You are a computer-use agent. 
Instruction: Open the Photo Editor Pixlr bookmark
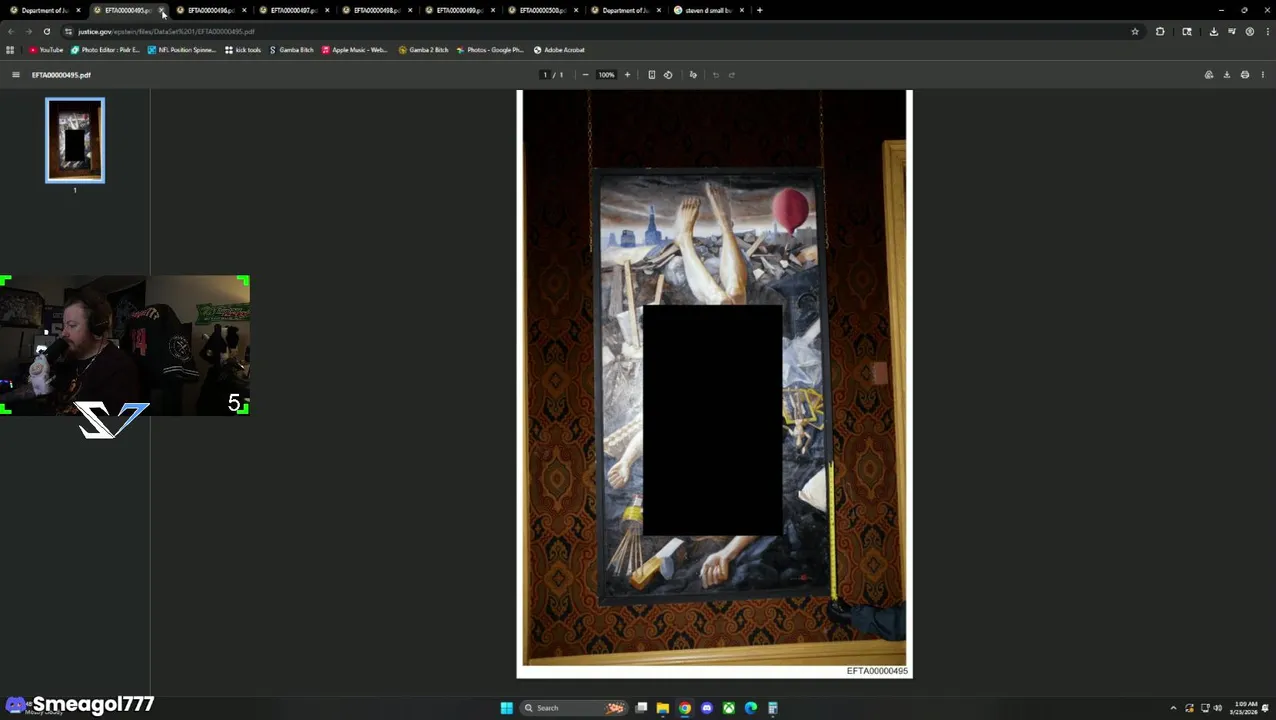105,50
